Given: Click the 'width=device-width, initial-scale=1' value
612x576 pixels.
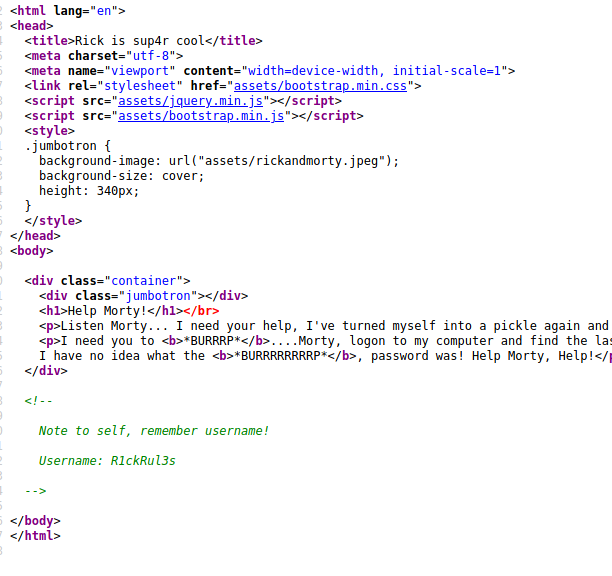Looking at the screenshot, I should (374, 71).
